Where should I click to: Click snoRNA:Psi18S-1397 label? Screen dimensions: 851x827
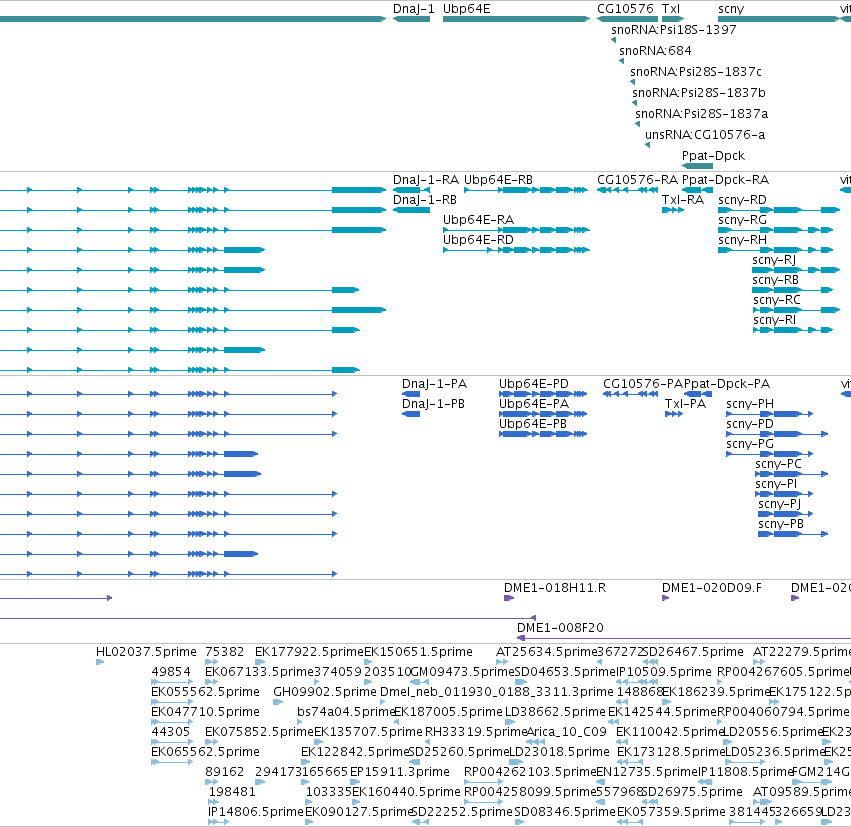(x=674, y=30)
